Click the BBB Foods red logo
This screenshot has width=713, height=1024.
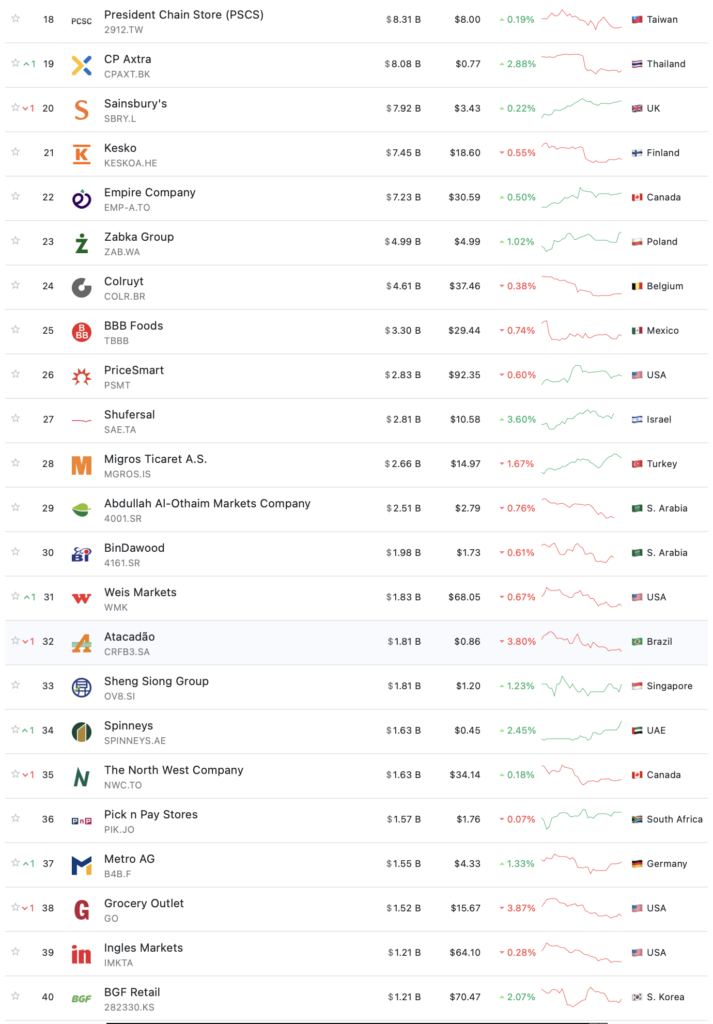82,331
